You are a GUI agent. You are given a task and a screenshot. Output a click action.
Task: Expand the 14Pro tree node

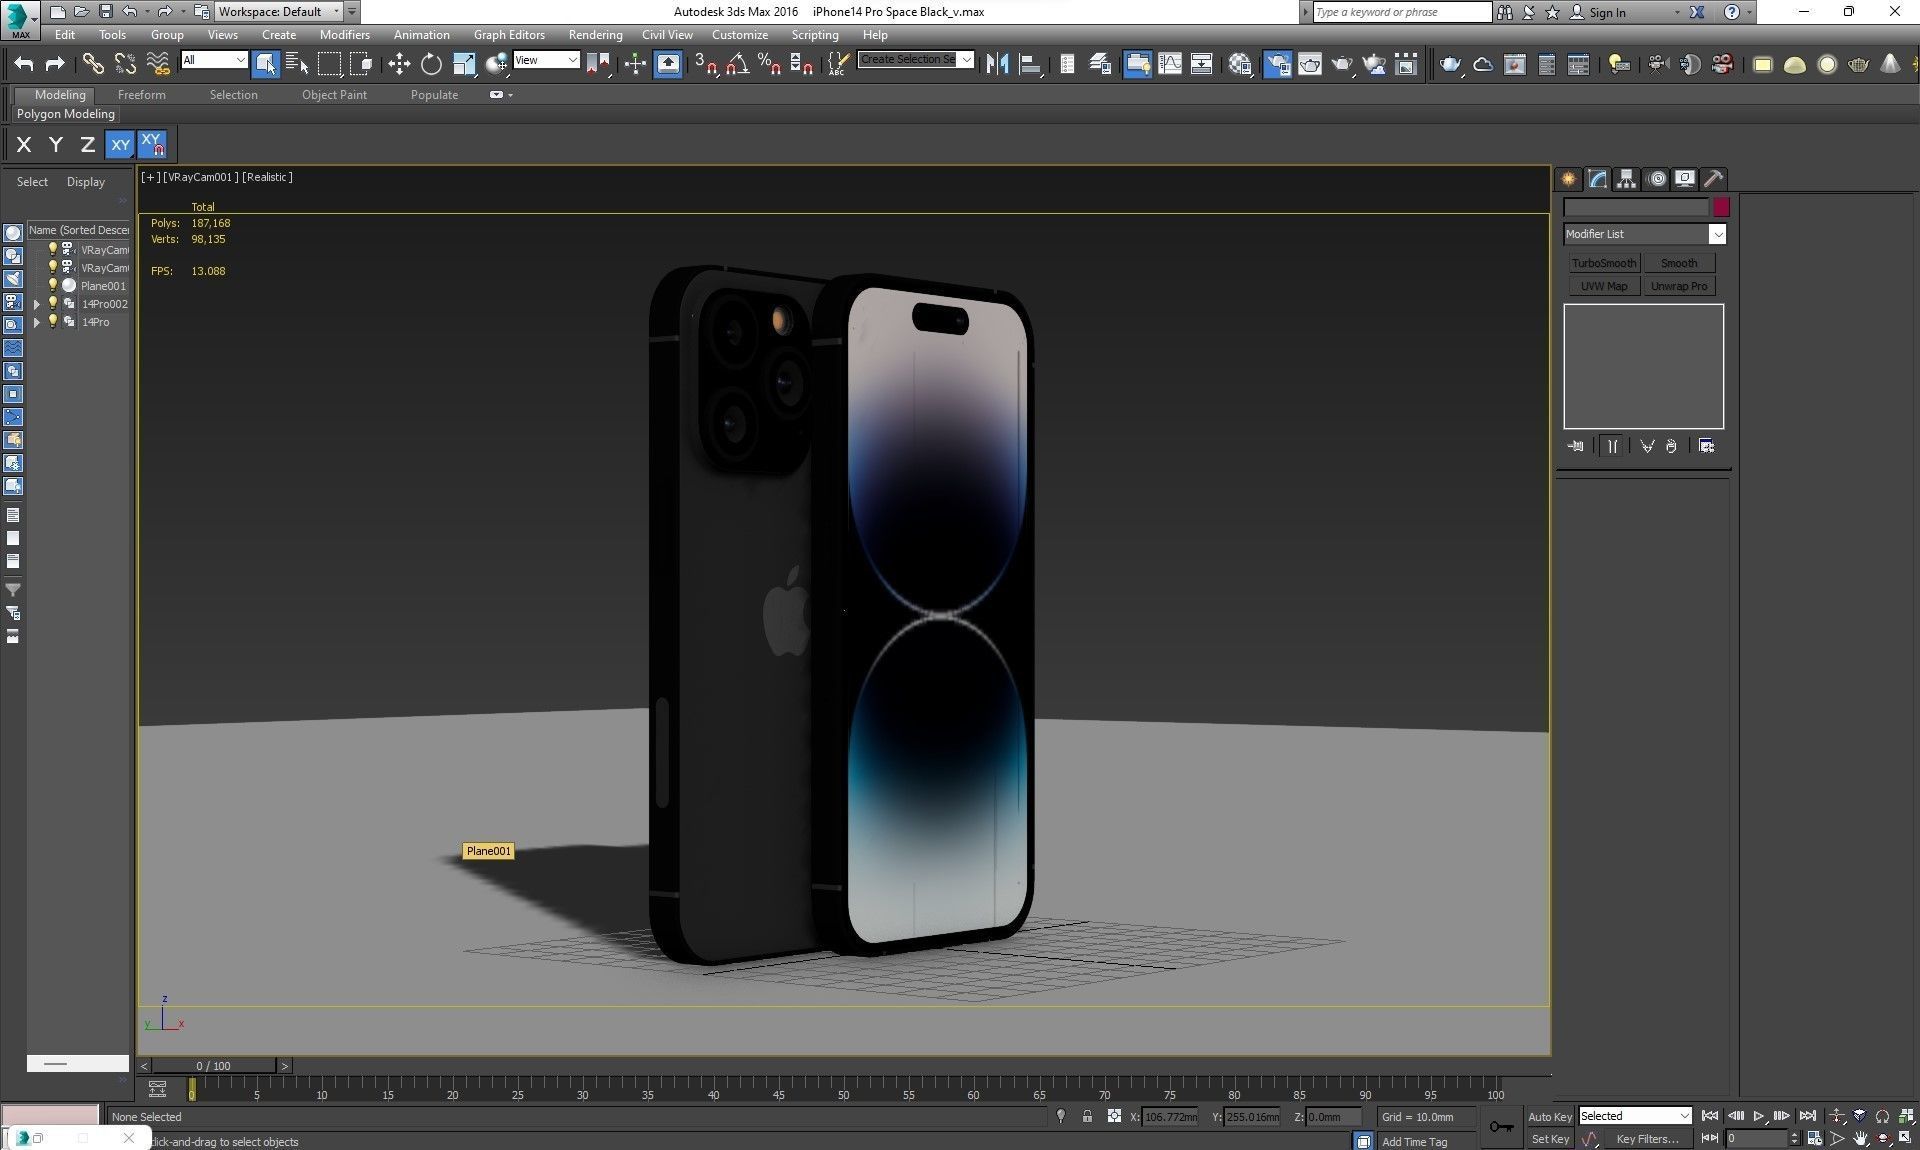37,322
